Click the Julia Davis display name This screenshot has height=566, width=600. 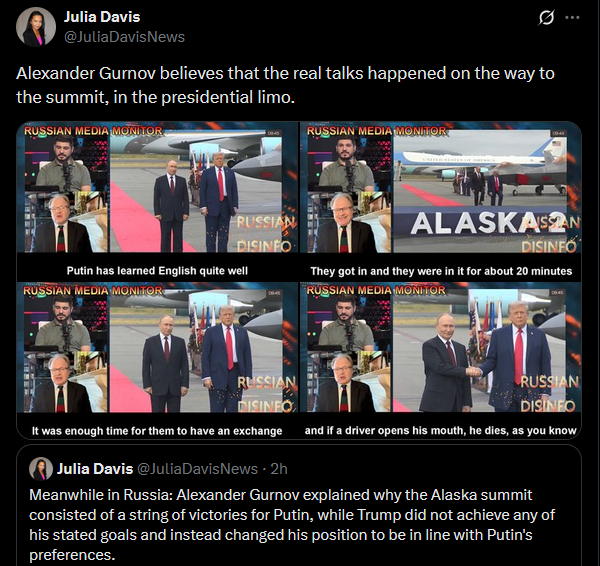click(102, 17)
